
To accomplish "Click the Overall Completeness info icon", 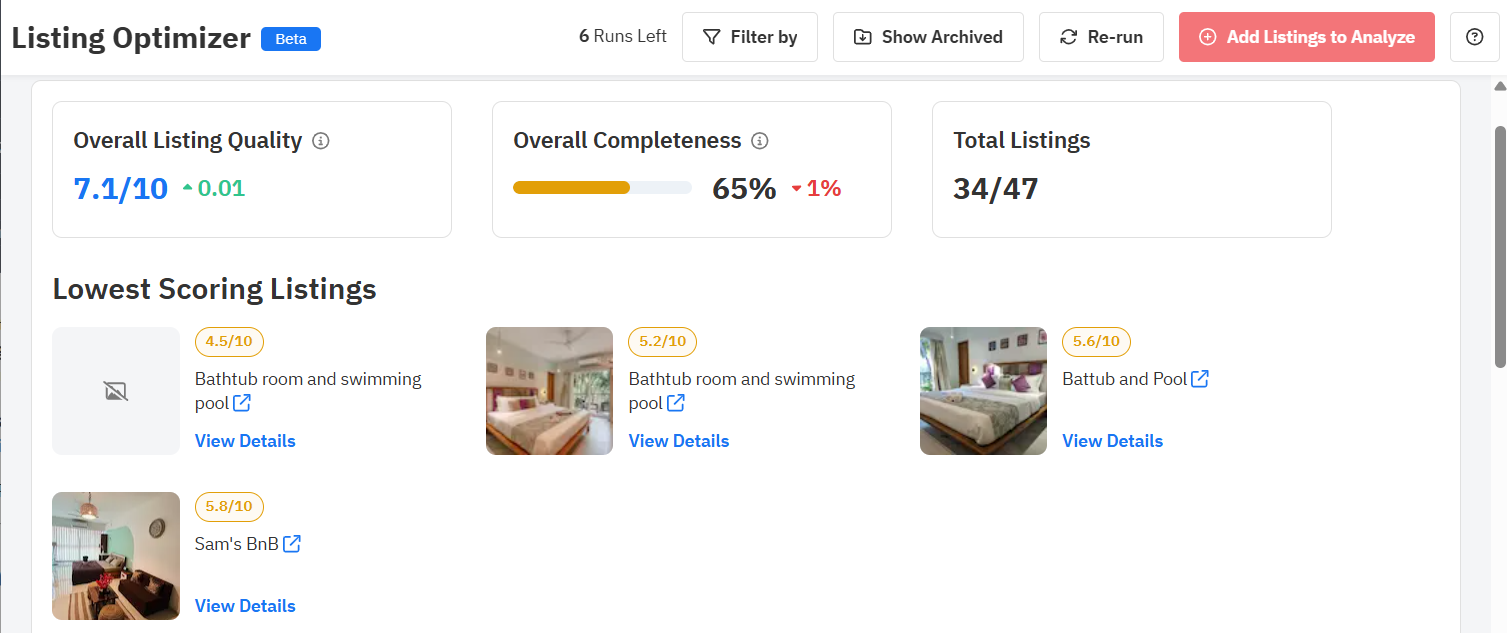I will coord(760,141).
